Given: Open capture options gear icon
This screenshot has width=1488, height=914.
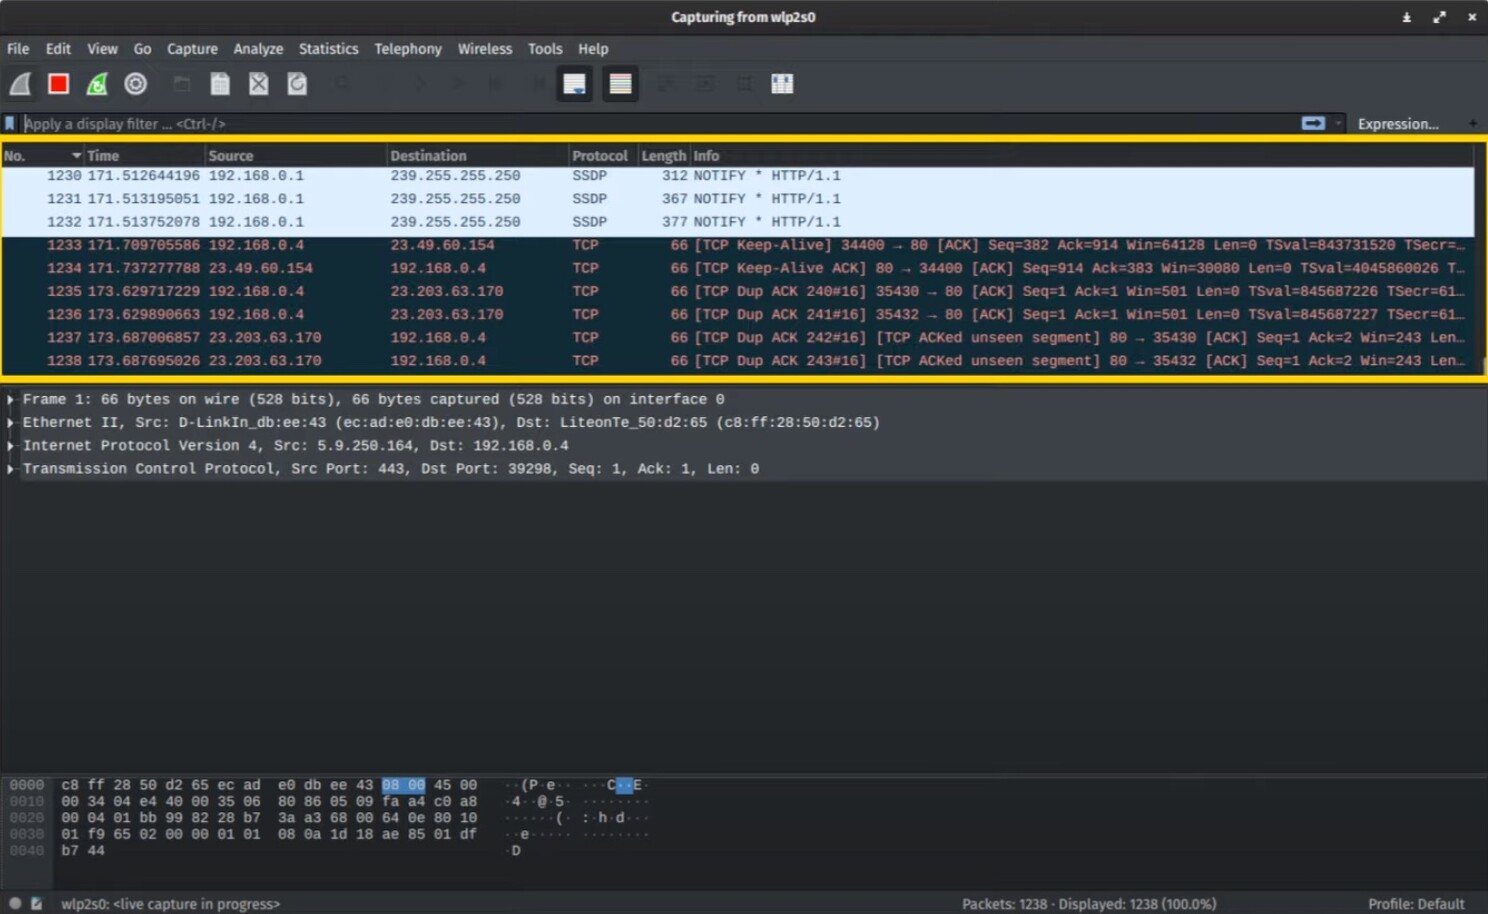Looking at the screenshot, I should 136,84.
